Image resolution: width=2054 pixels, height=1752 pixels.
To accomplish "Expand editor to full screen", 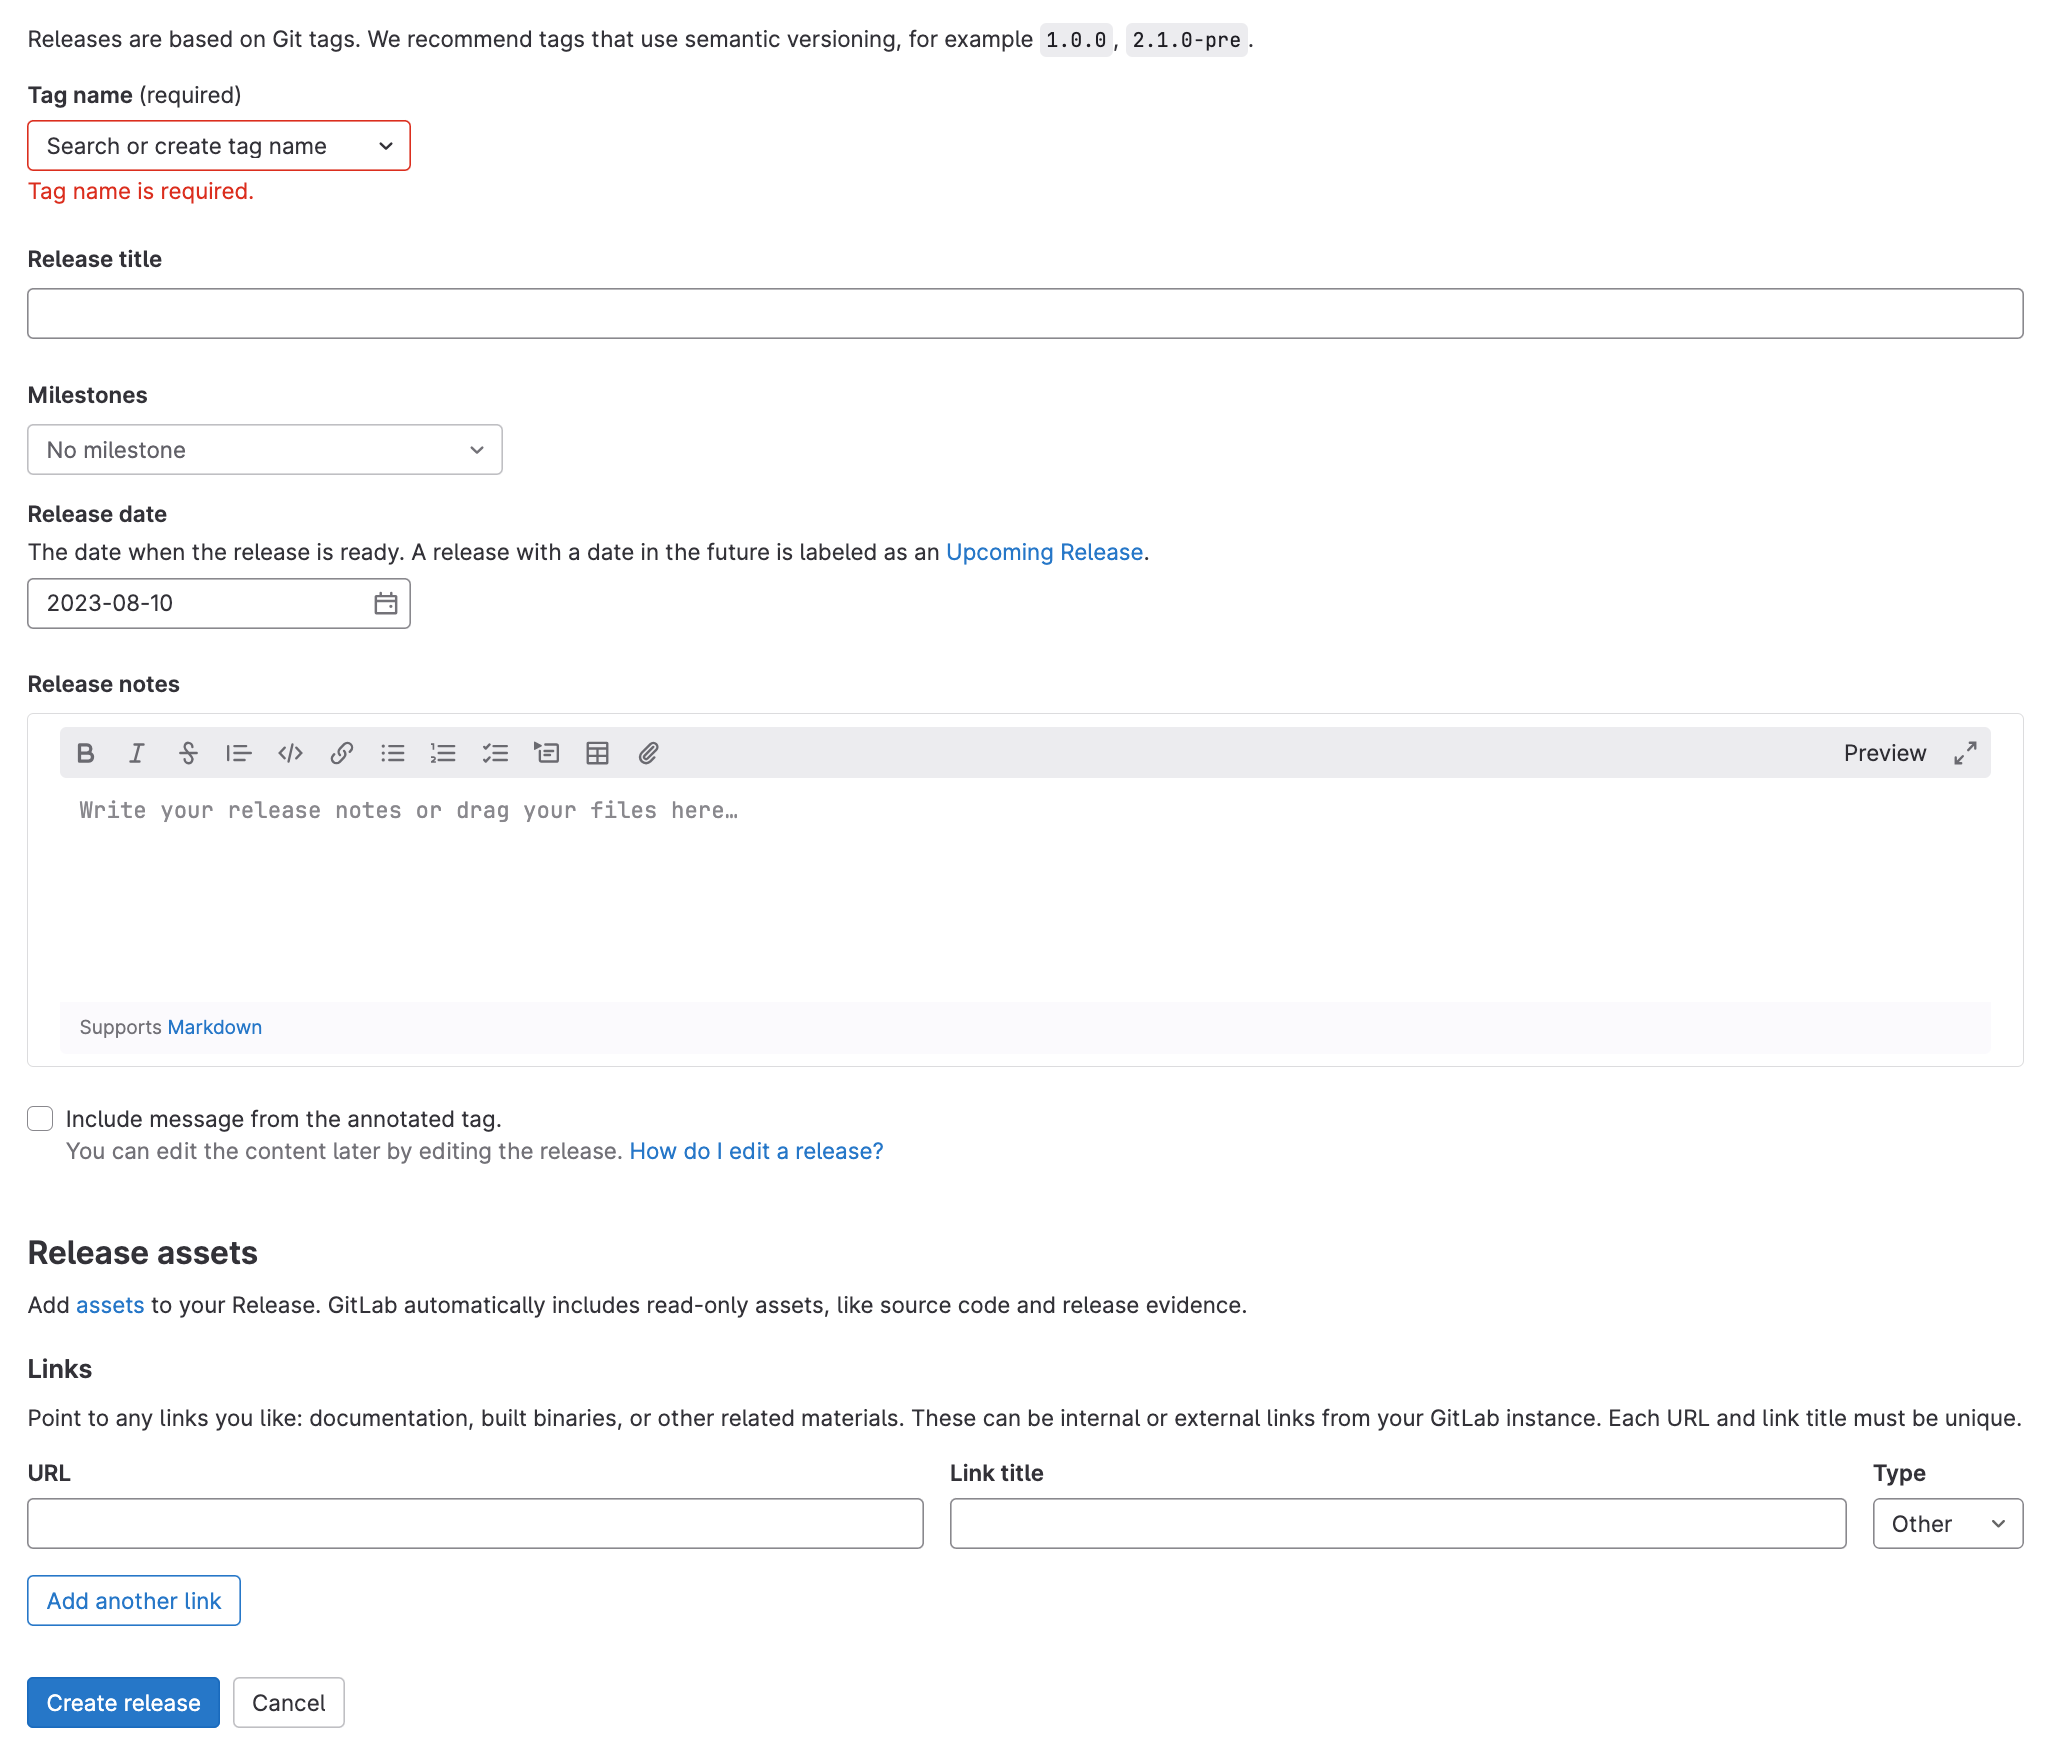I will (1965, 753).
